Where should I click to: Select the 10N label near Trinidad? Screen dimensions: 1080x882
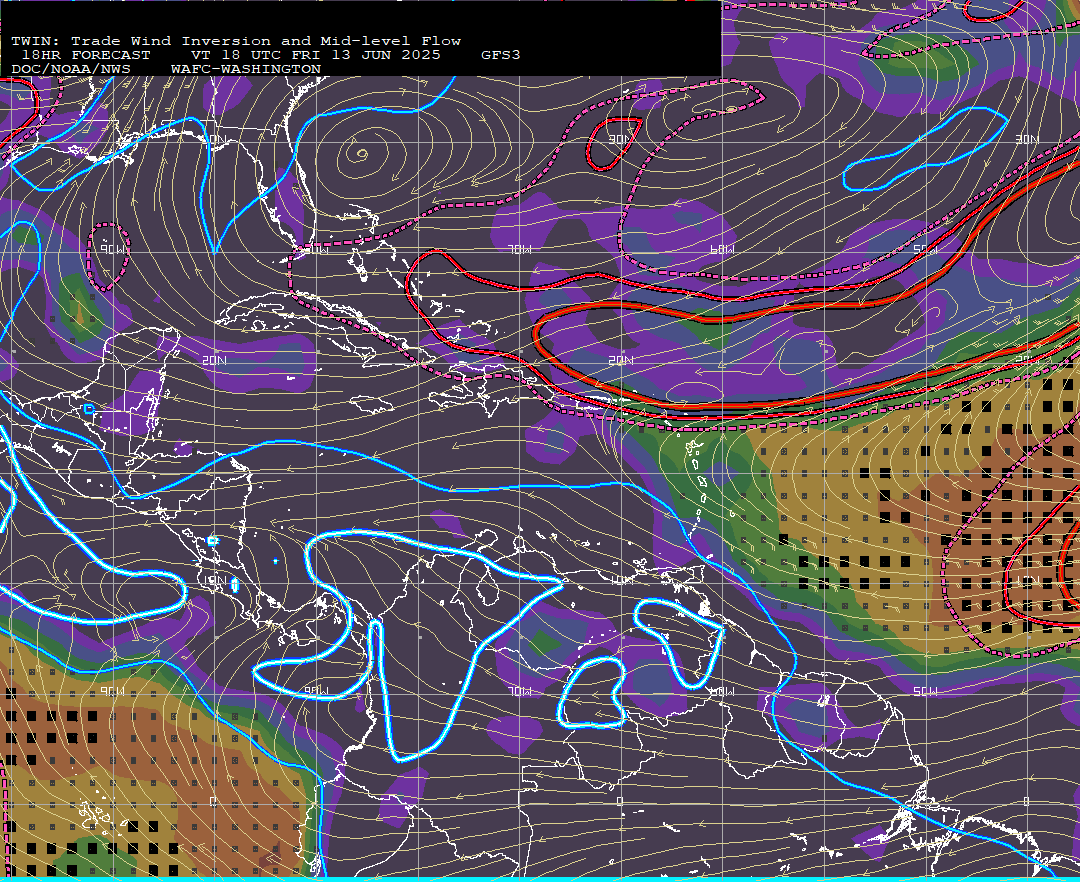click(621, 580)
